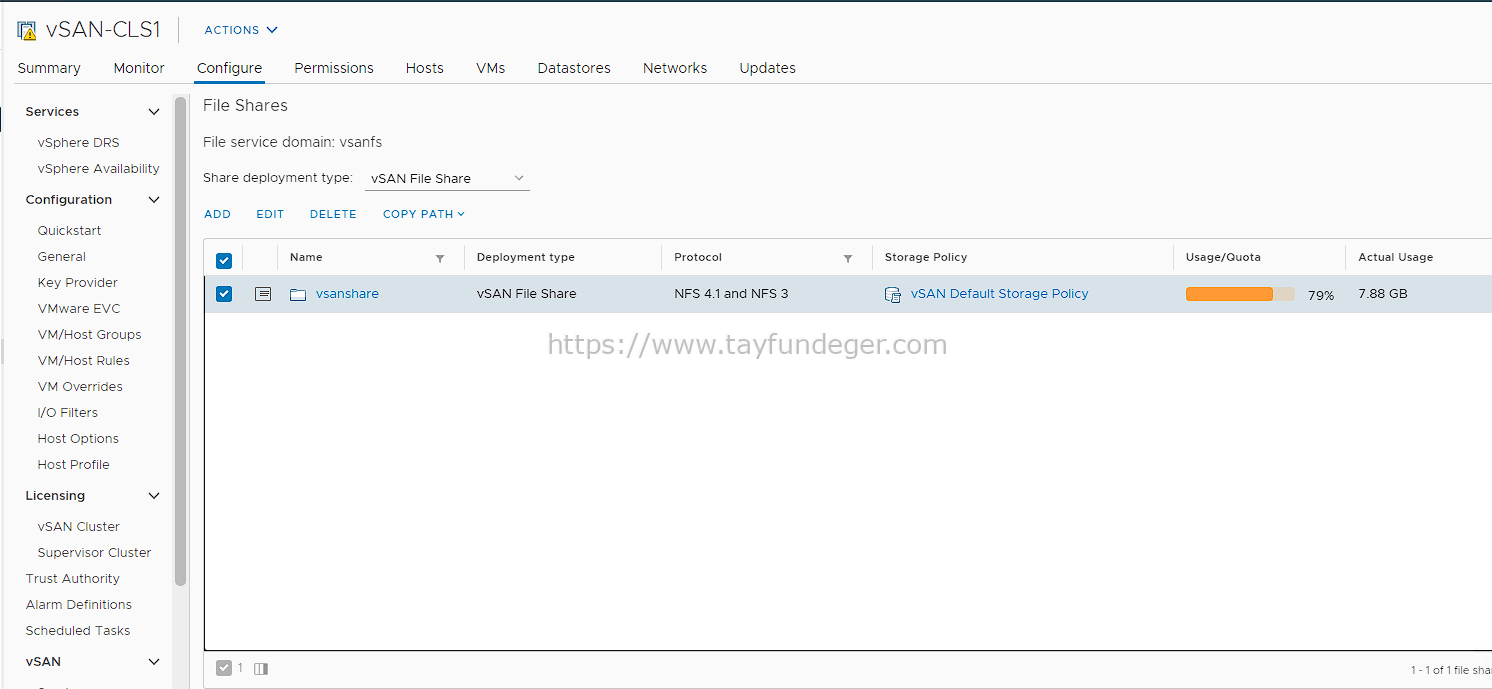Click the NFS 4.1 and NFS 3 cell
The width and height of the screenshot is (1492, 689).
[x=731, y=294]
